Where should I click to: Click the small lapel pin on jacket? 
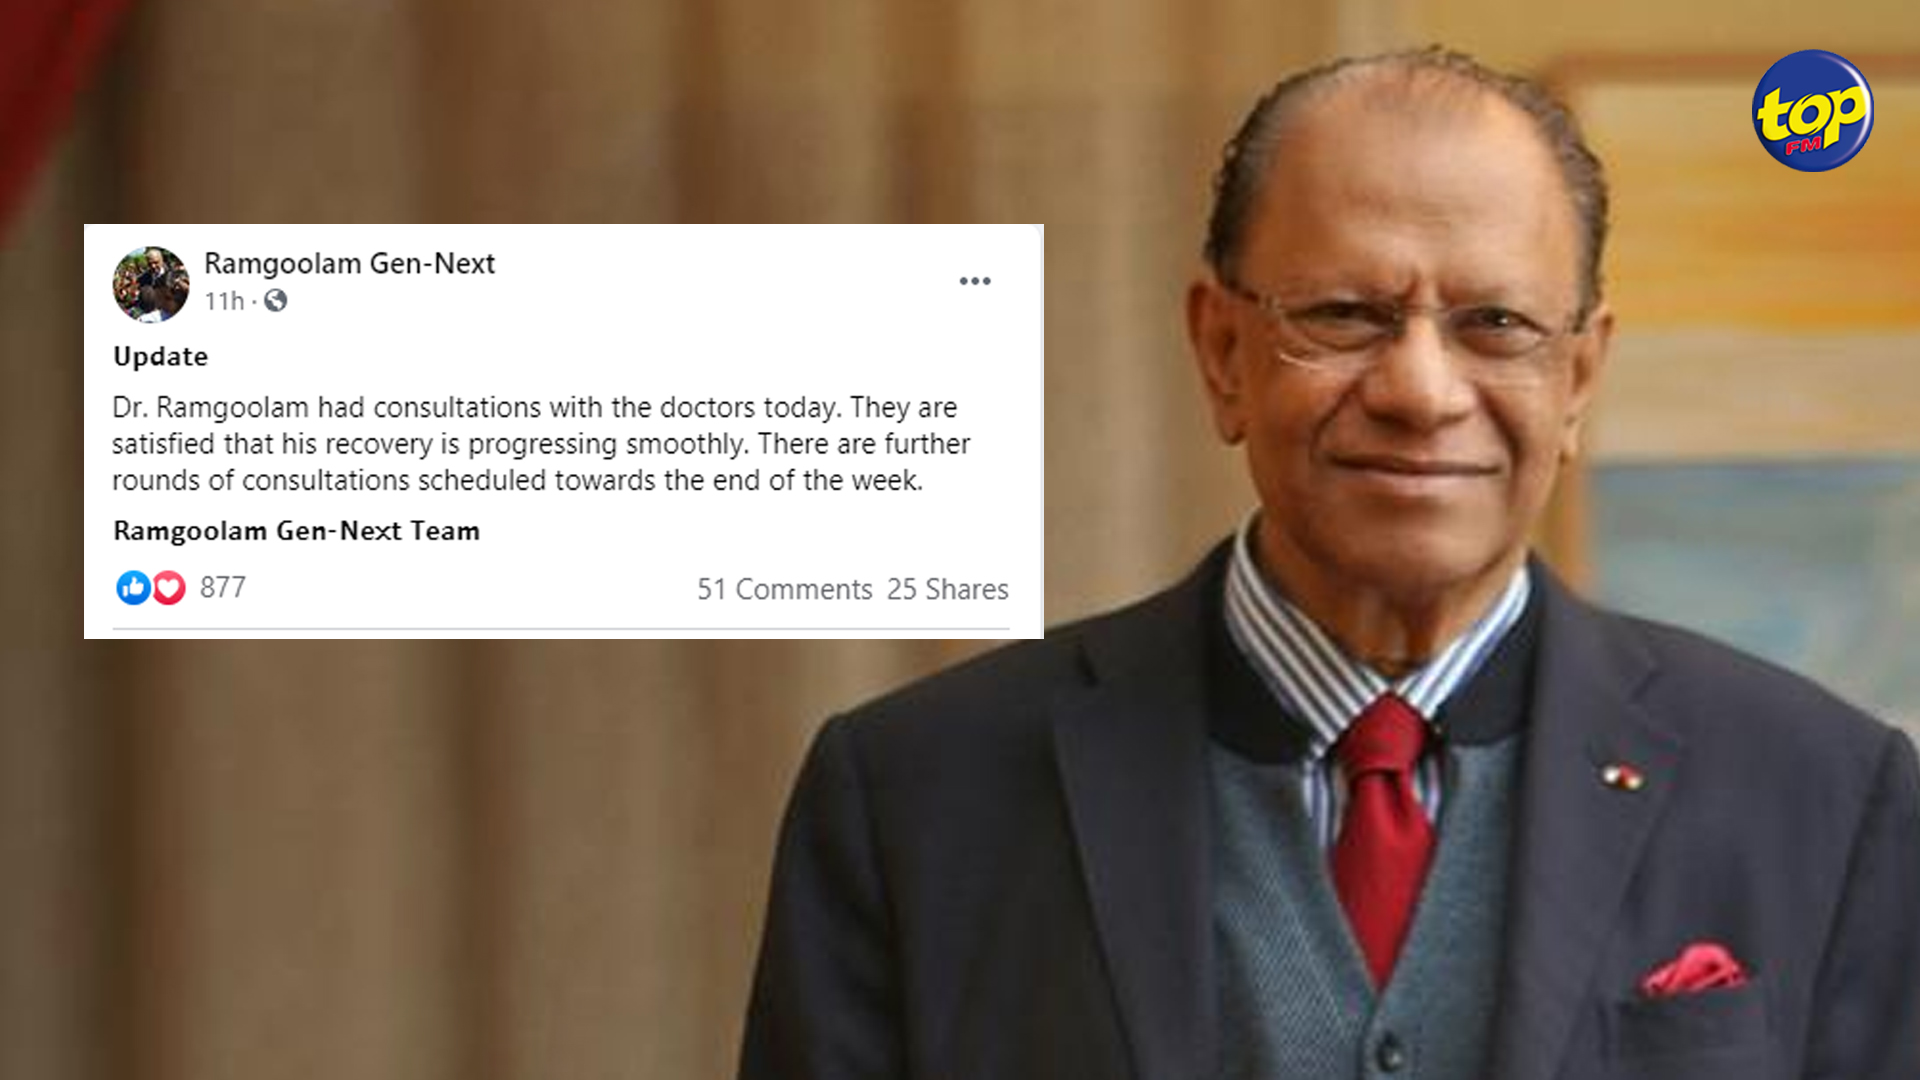1621,776
